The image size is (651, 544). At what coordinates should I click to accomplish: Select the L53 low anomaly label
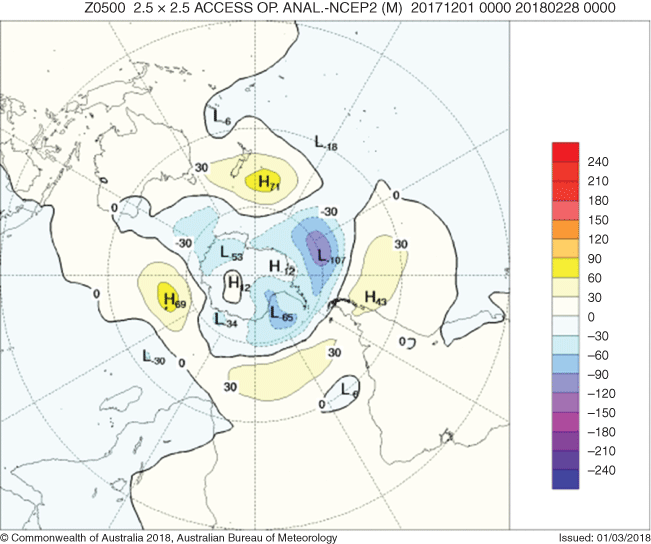coord(231,253)
